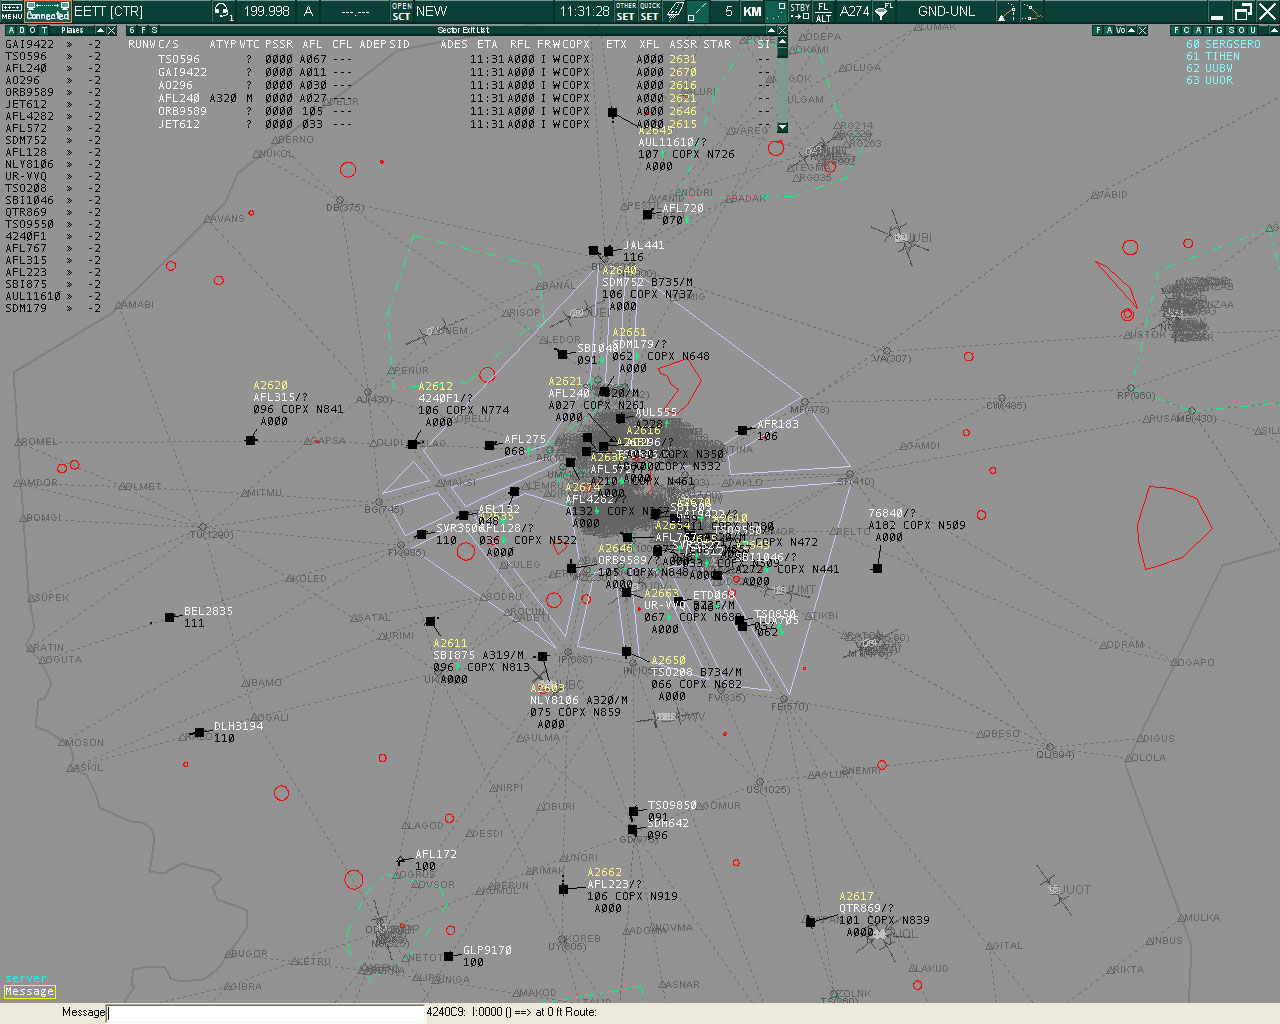1280x1024 pixels.
Task: Click the GND-UNL altitude filter range
Action: [x=947, y=11]
